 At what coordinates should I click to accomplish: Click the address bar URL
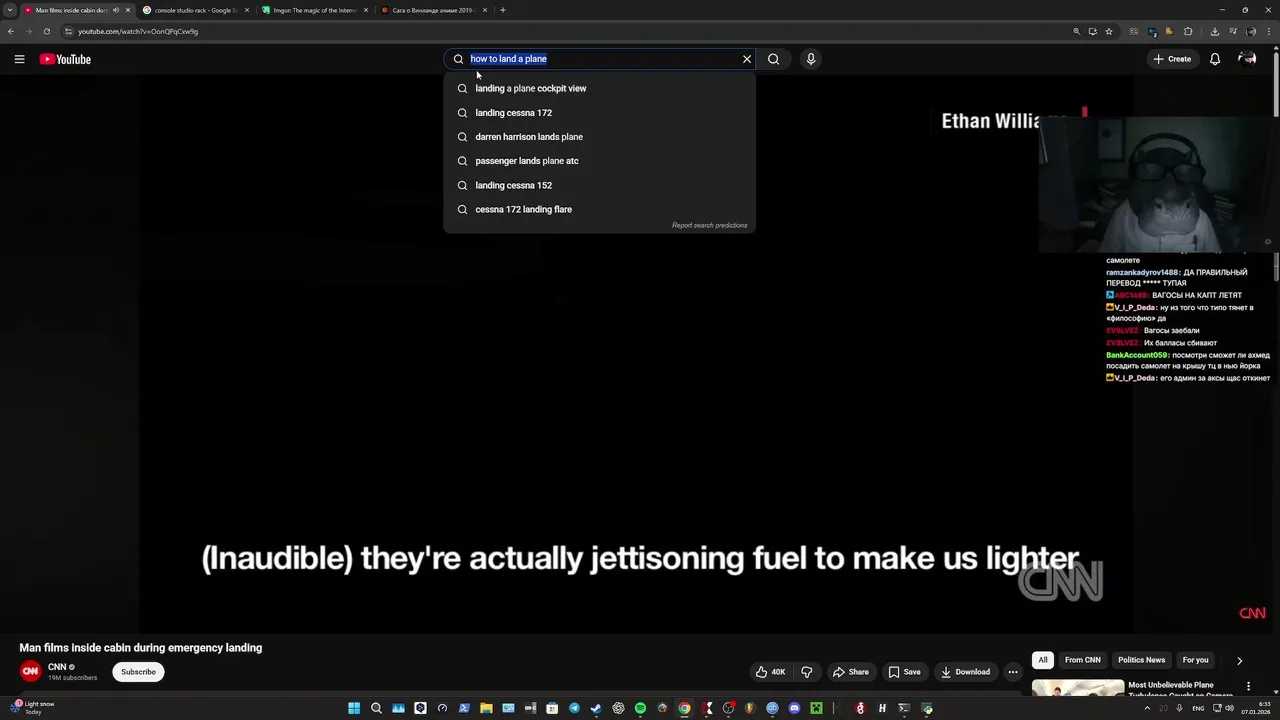pos(138,31)
